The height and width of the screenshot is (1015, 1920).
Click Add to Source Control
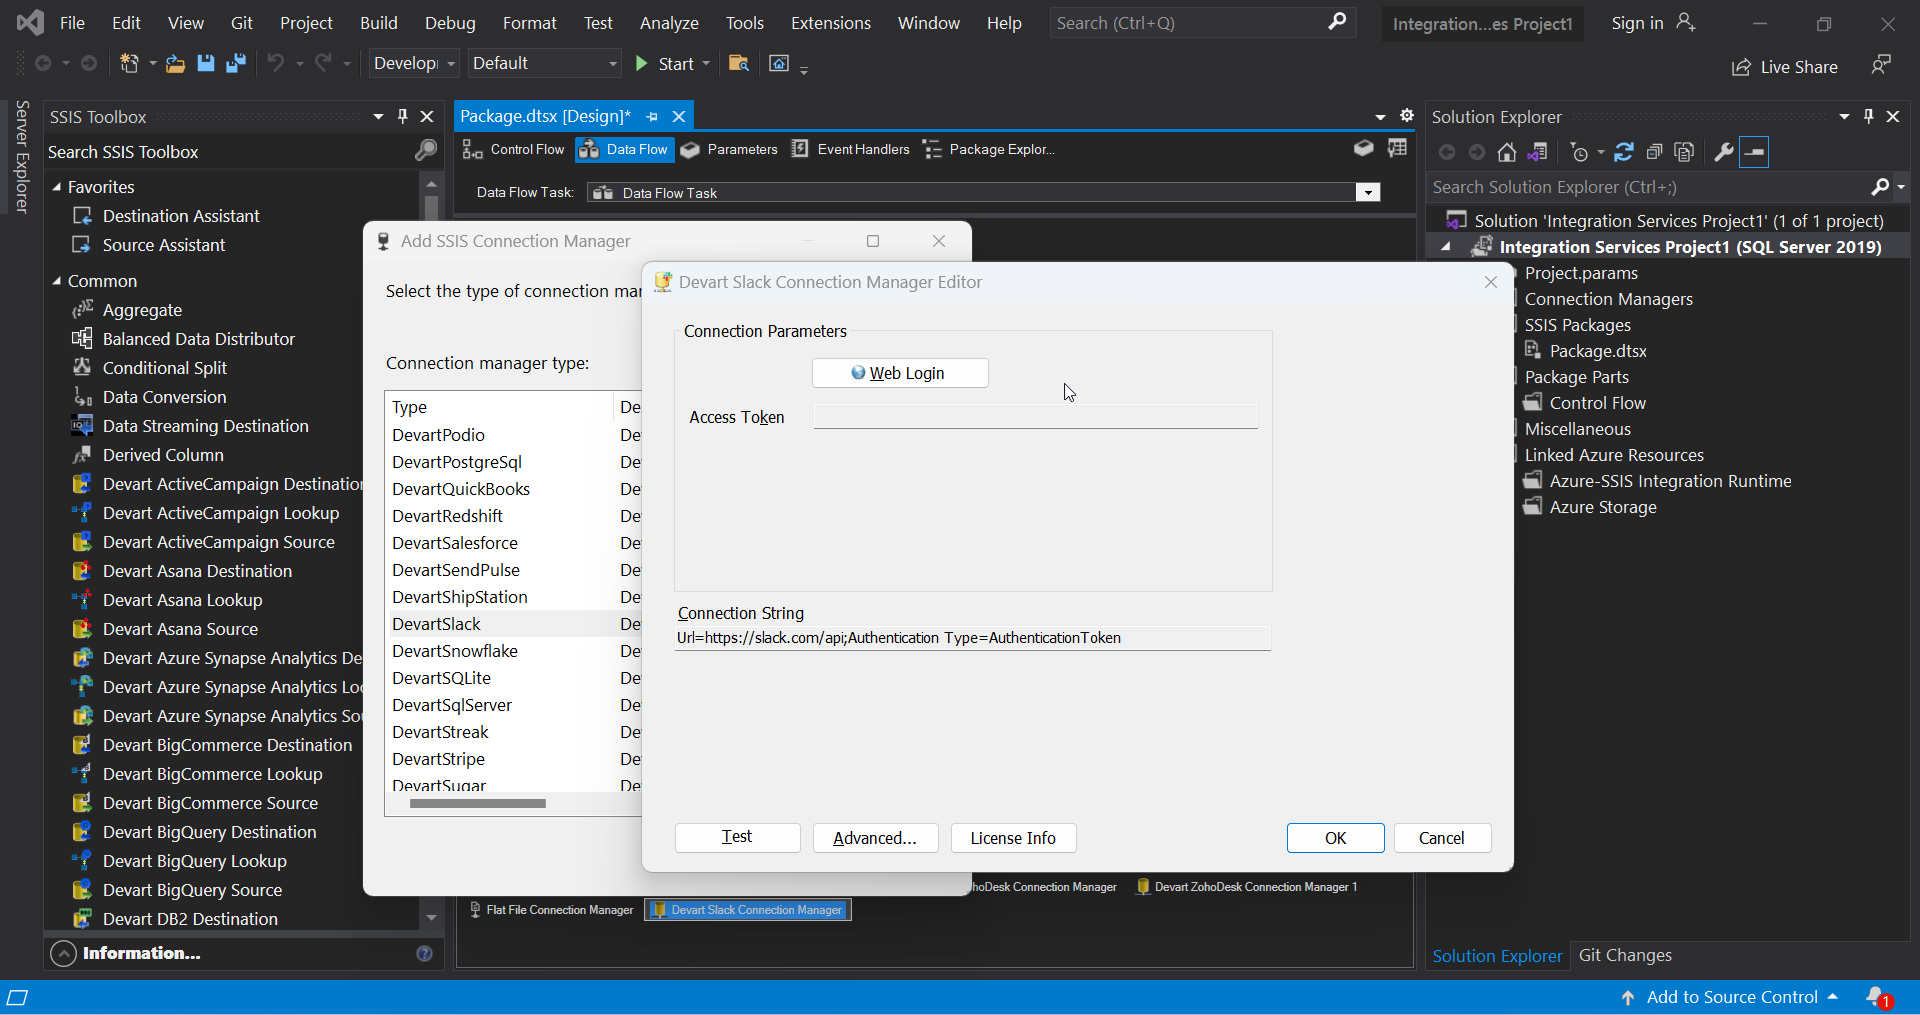1730,997
